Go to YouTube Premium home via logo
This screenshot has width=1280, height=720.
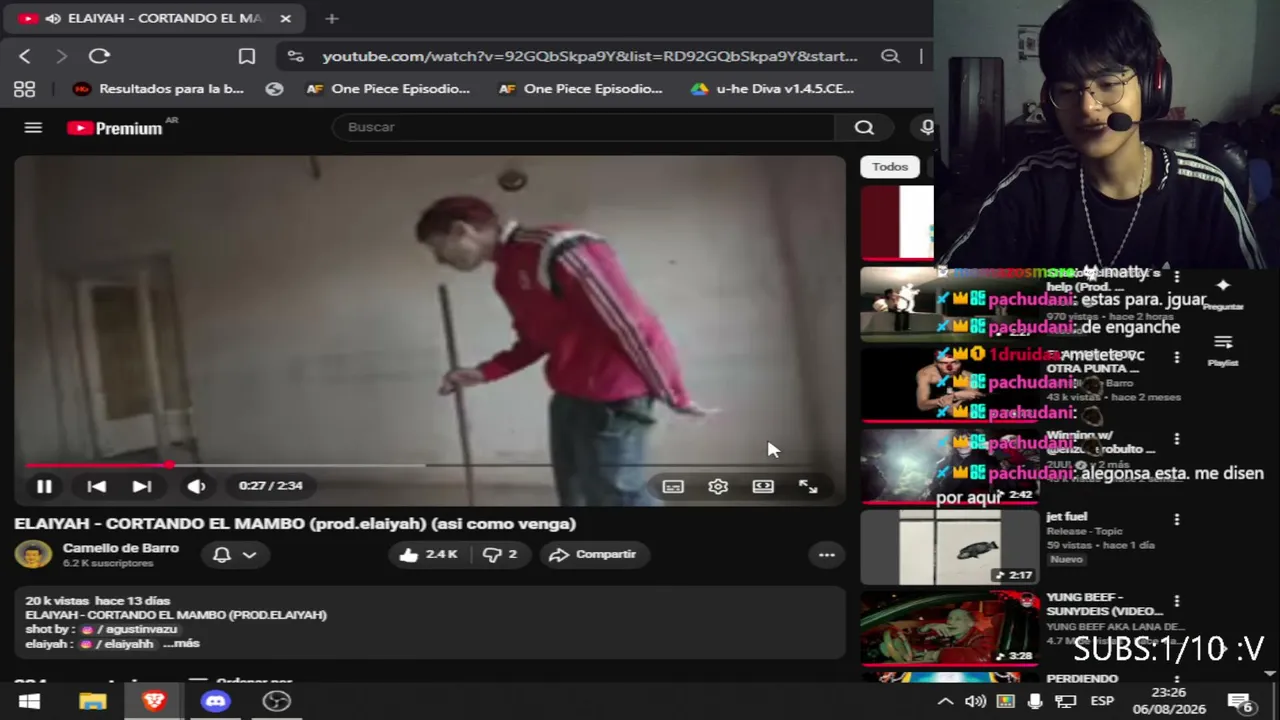(114, 128)
